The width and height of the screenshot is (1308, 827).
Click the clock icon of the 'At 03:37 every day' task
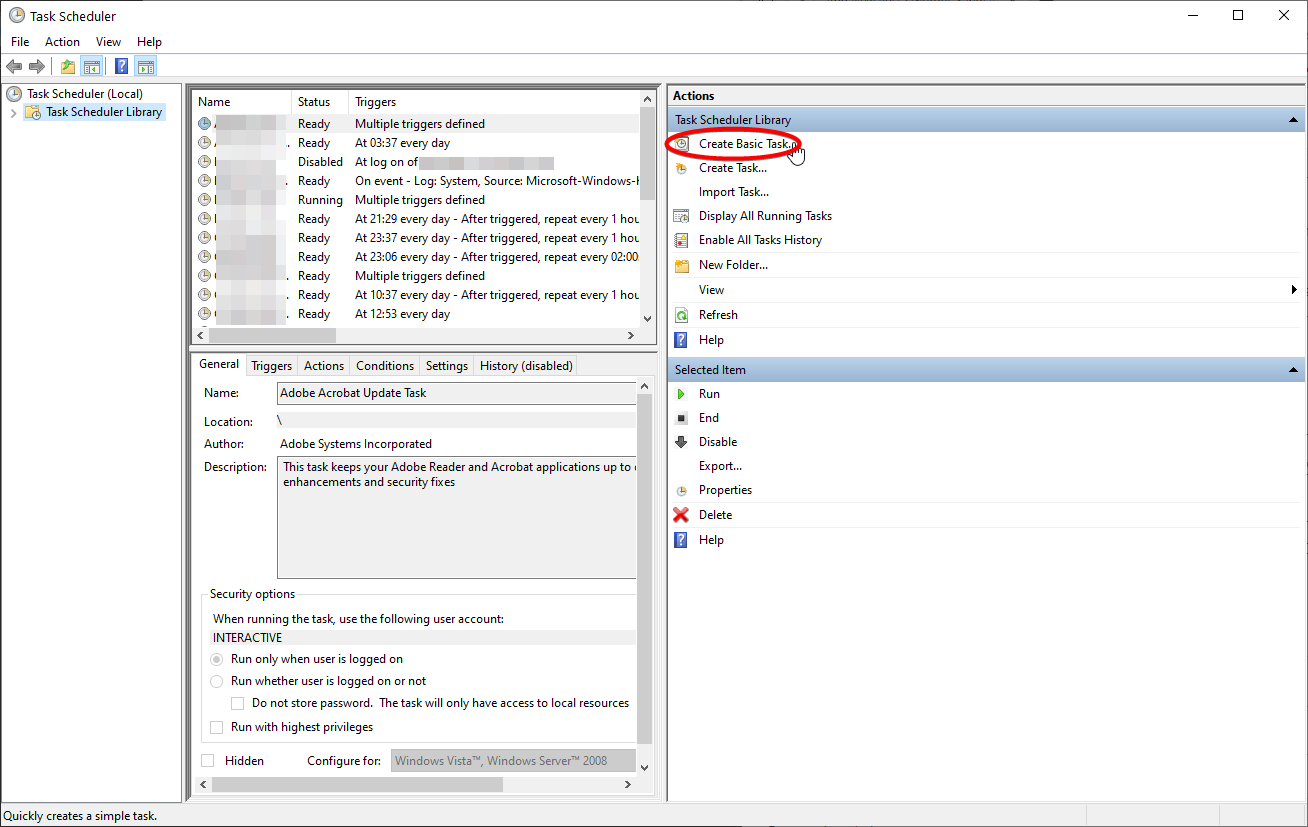tap(205, 143)
